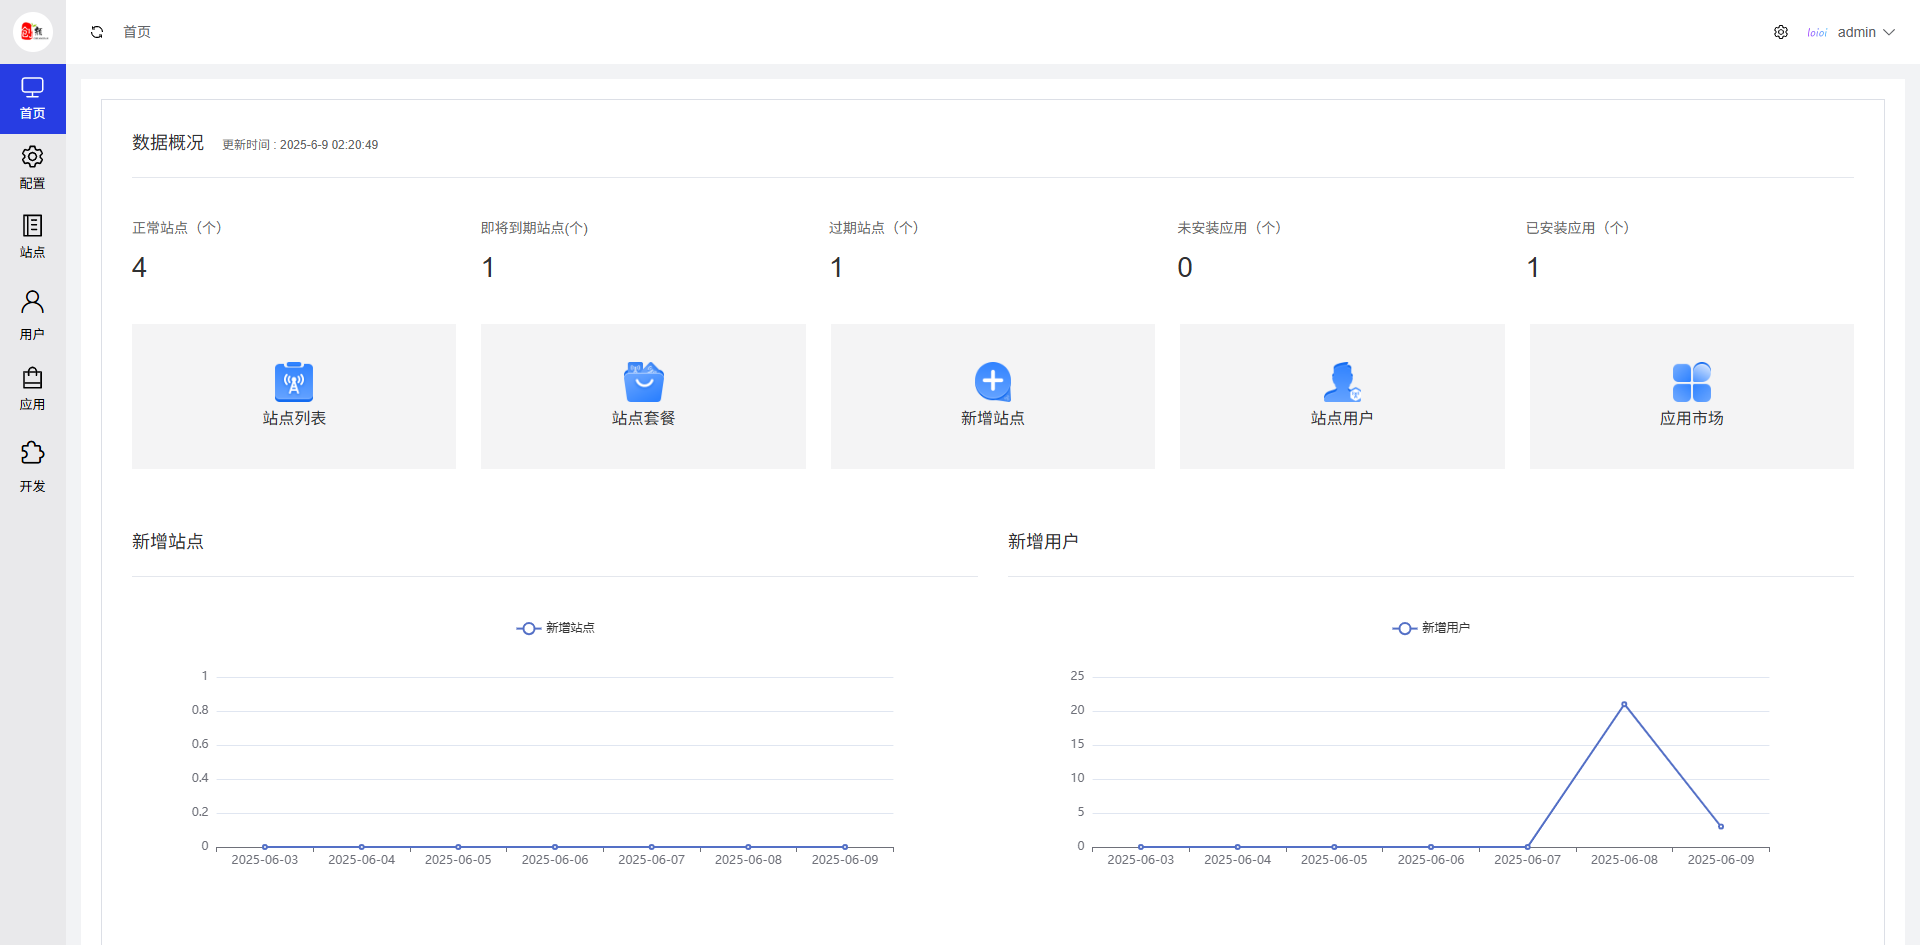Click the logo in the top left corner

coord(32,31)
